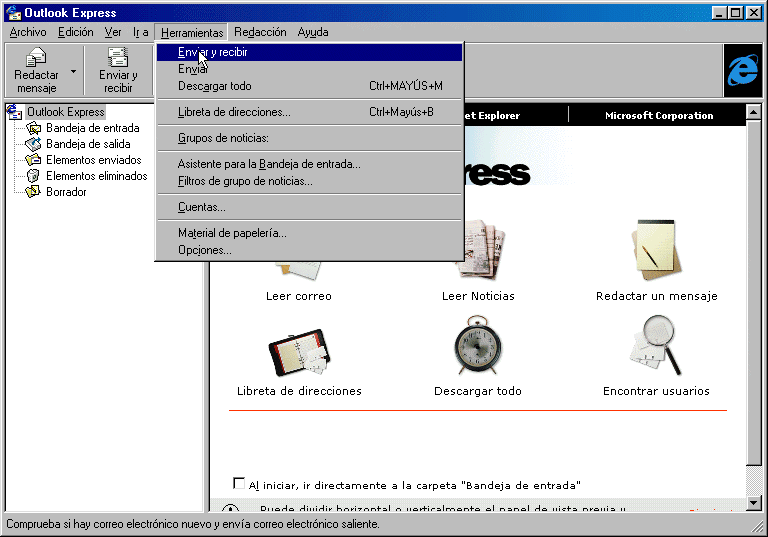This screenshot has height=537, width=768.
Task: Click the Descargar todo clock icon
Action: click(x=477, y=348)
